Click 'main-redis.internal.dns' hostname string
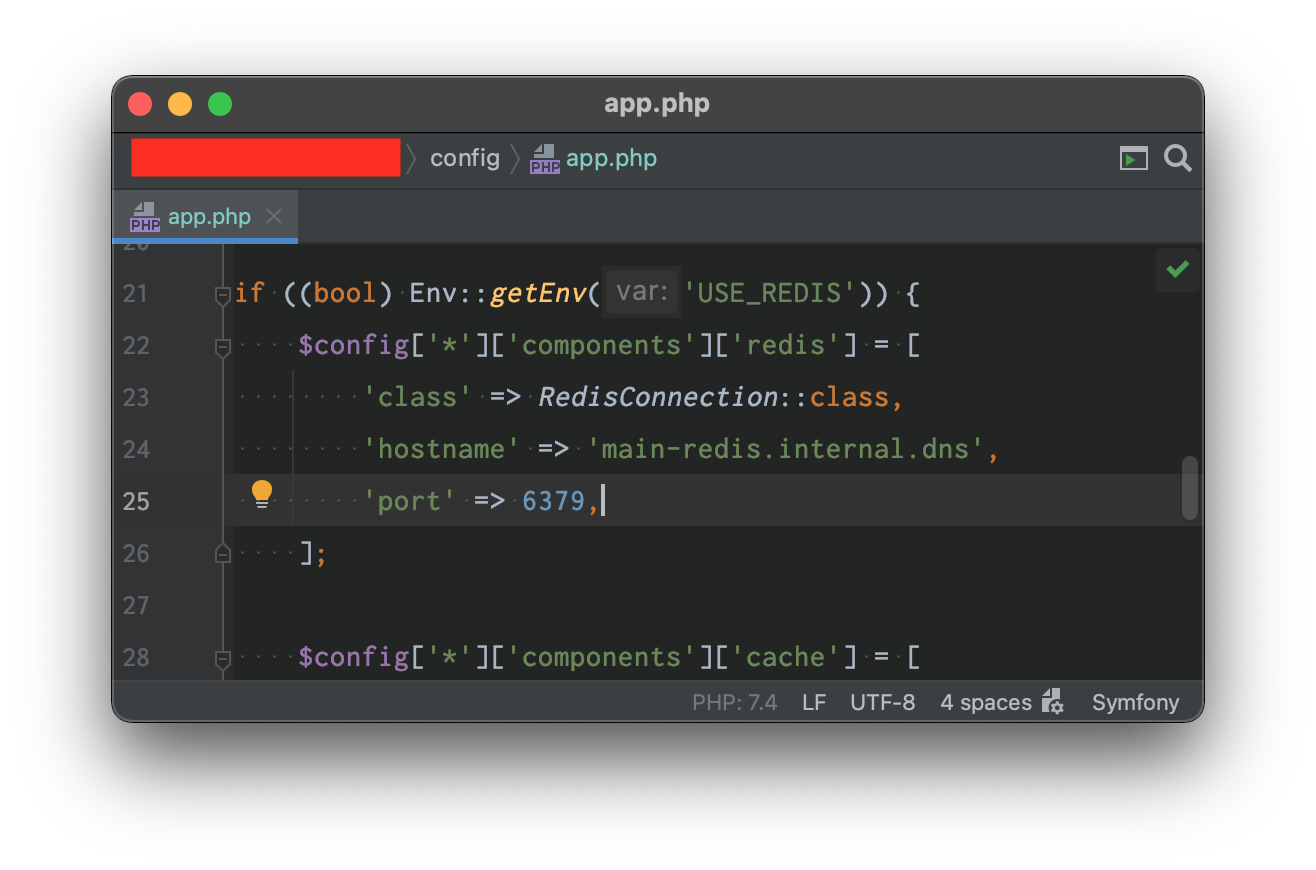 pos(786,449)
